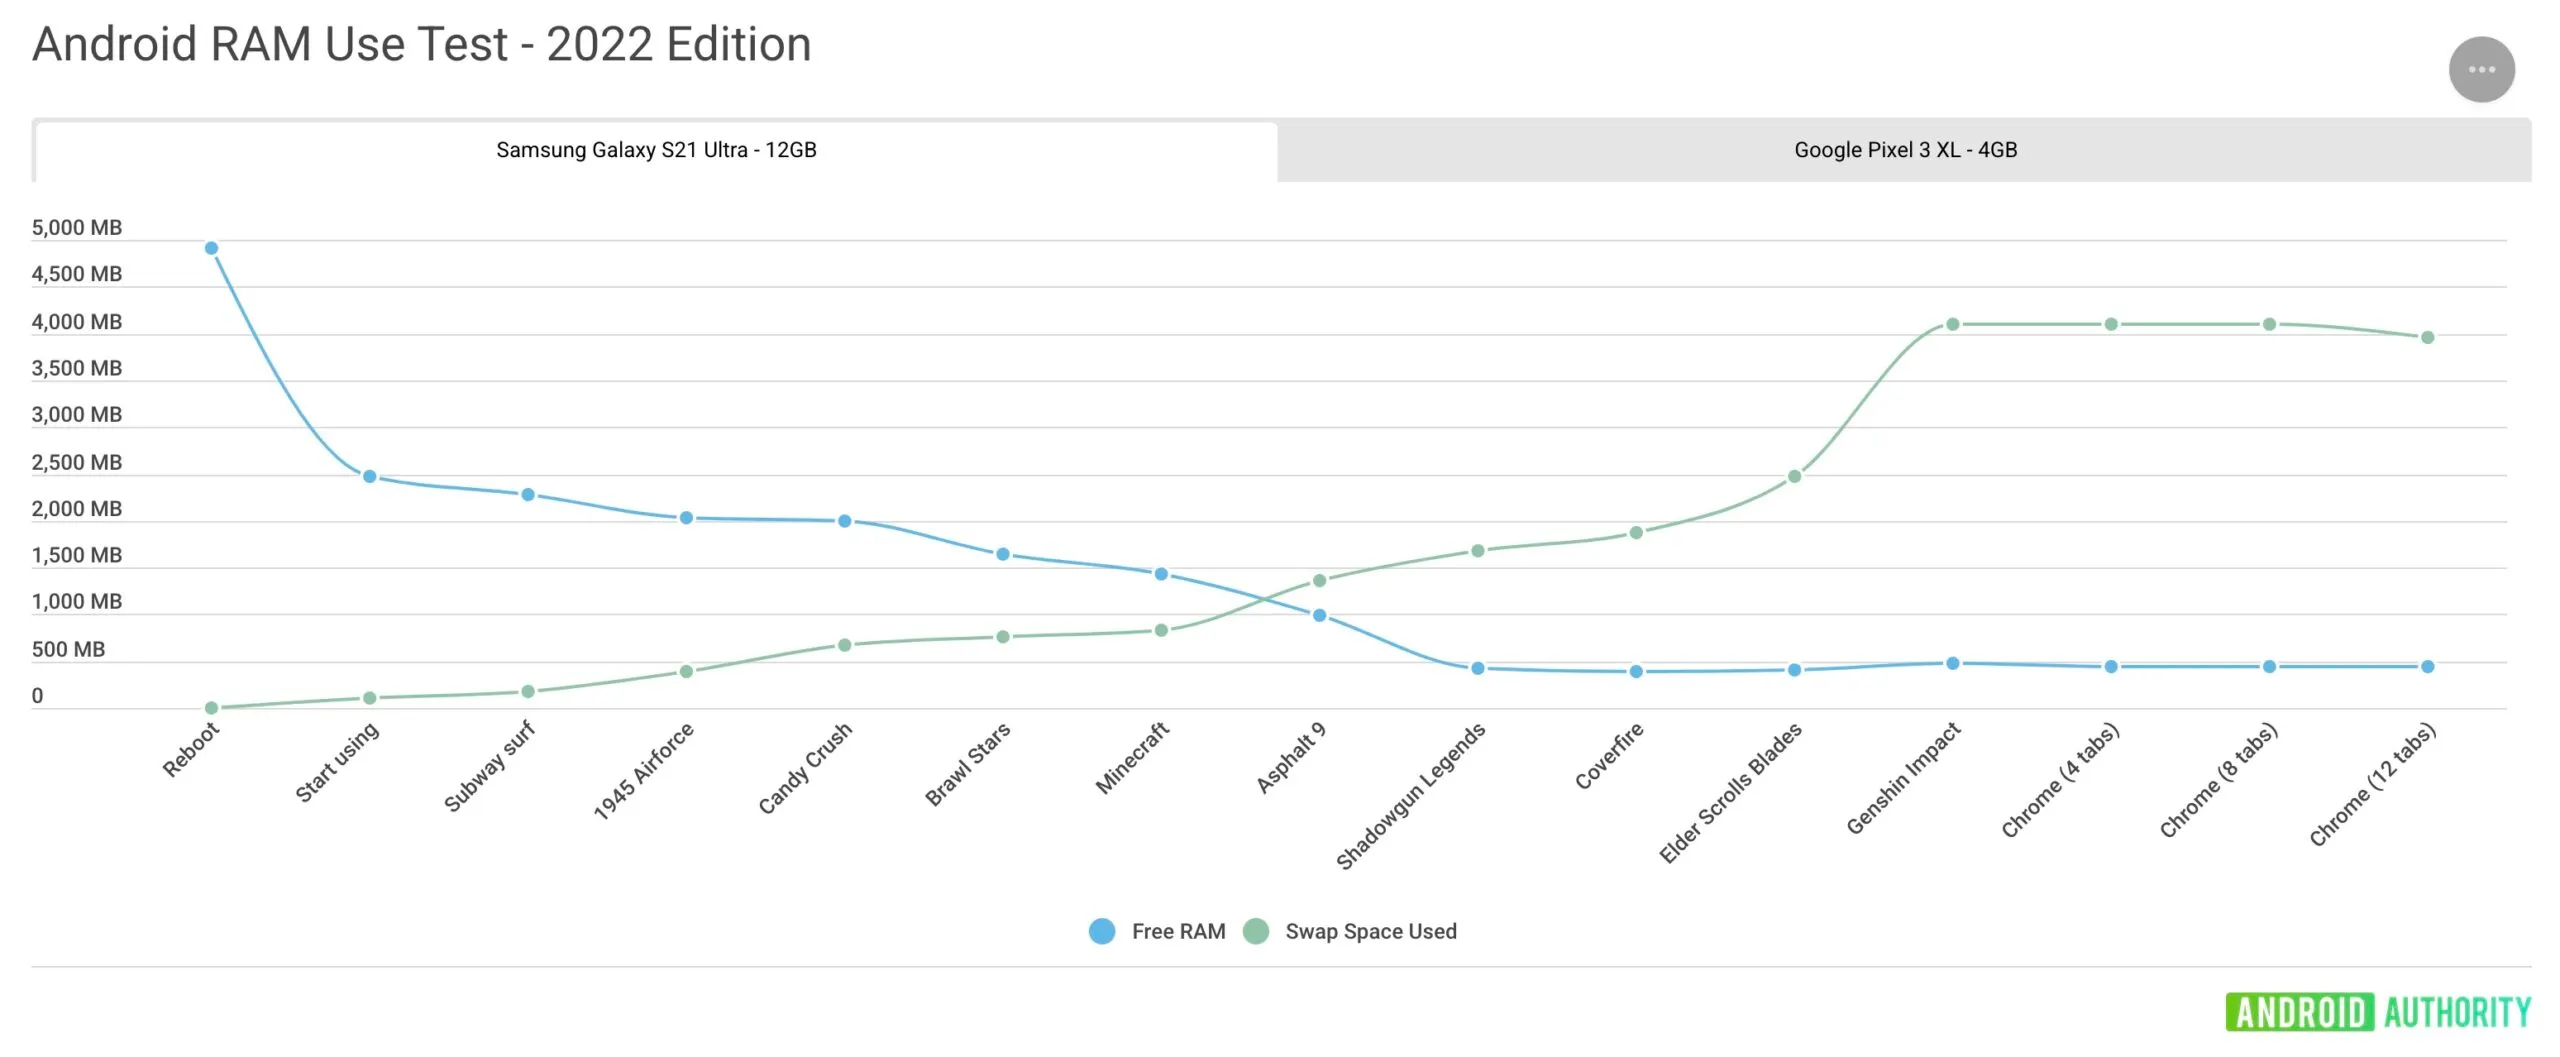Select the Free RAM point at Asphalt 9
2560x1057 pixels.
[x=1319, y=615]
